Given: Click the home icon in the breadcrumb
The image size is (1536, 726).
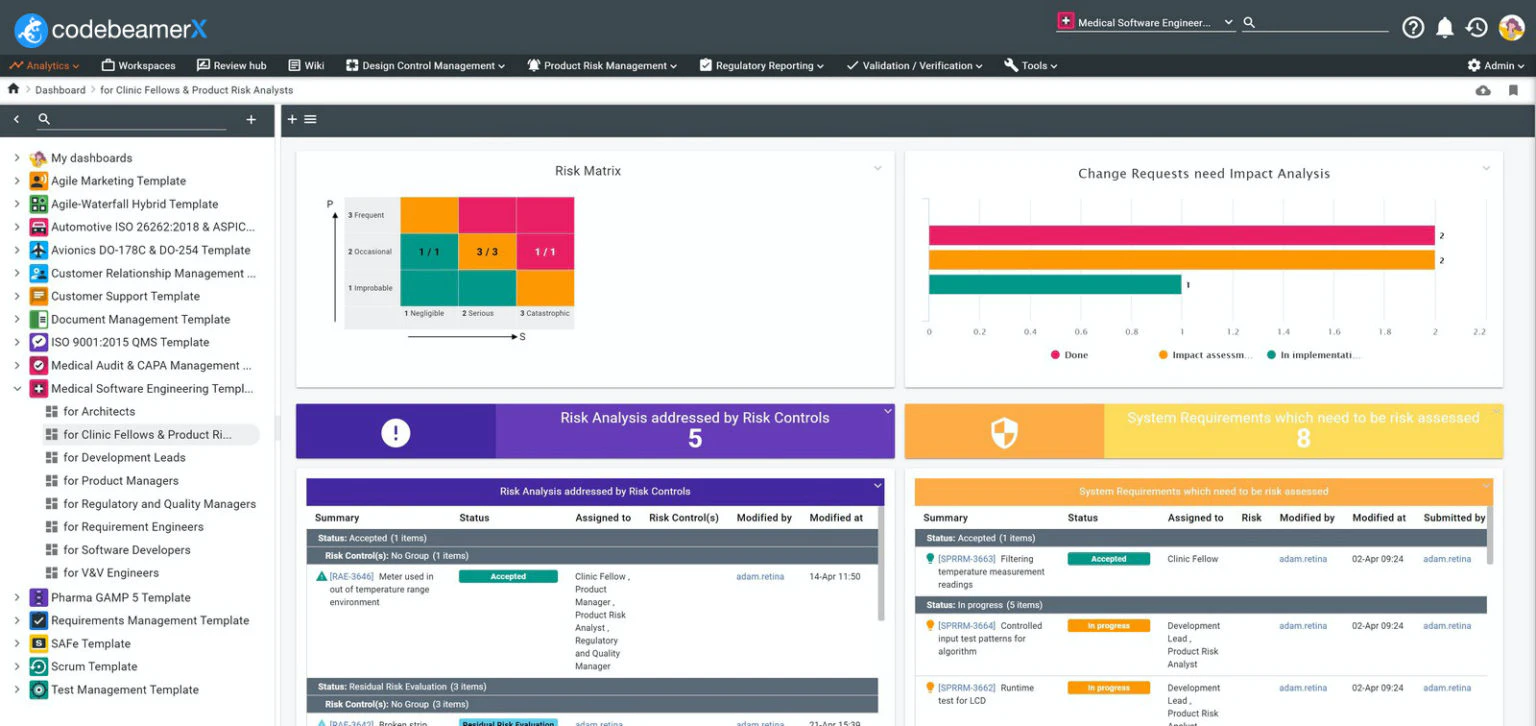Looking at the screenshot, I should coord(13,90).
